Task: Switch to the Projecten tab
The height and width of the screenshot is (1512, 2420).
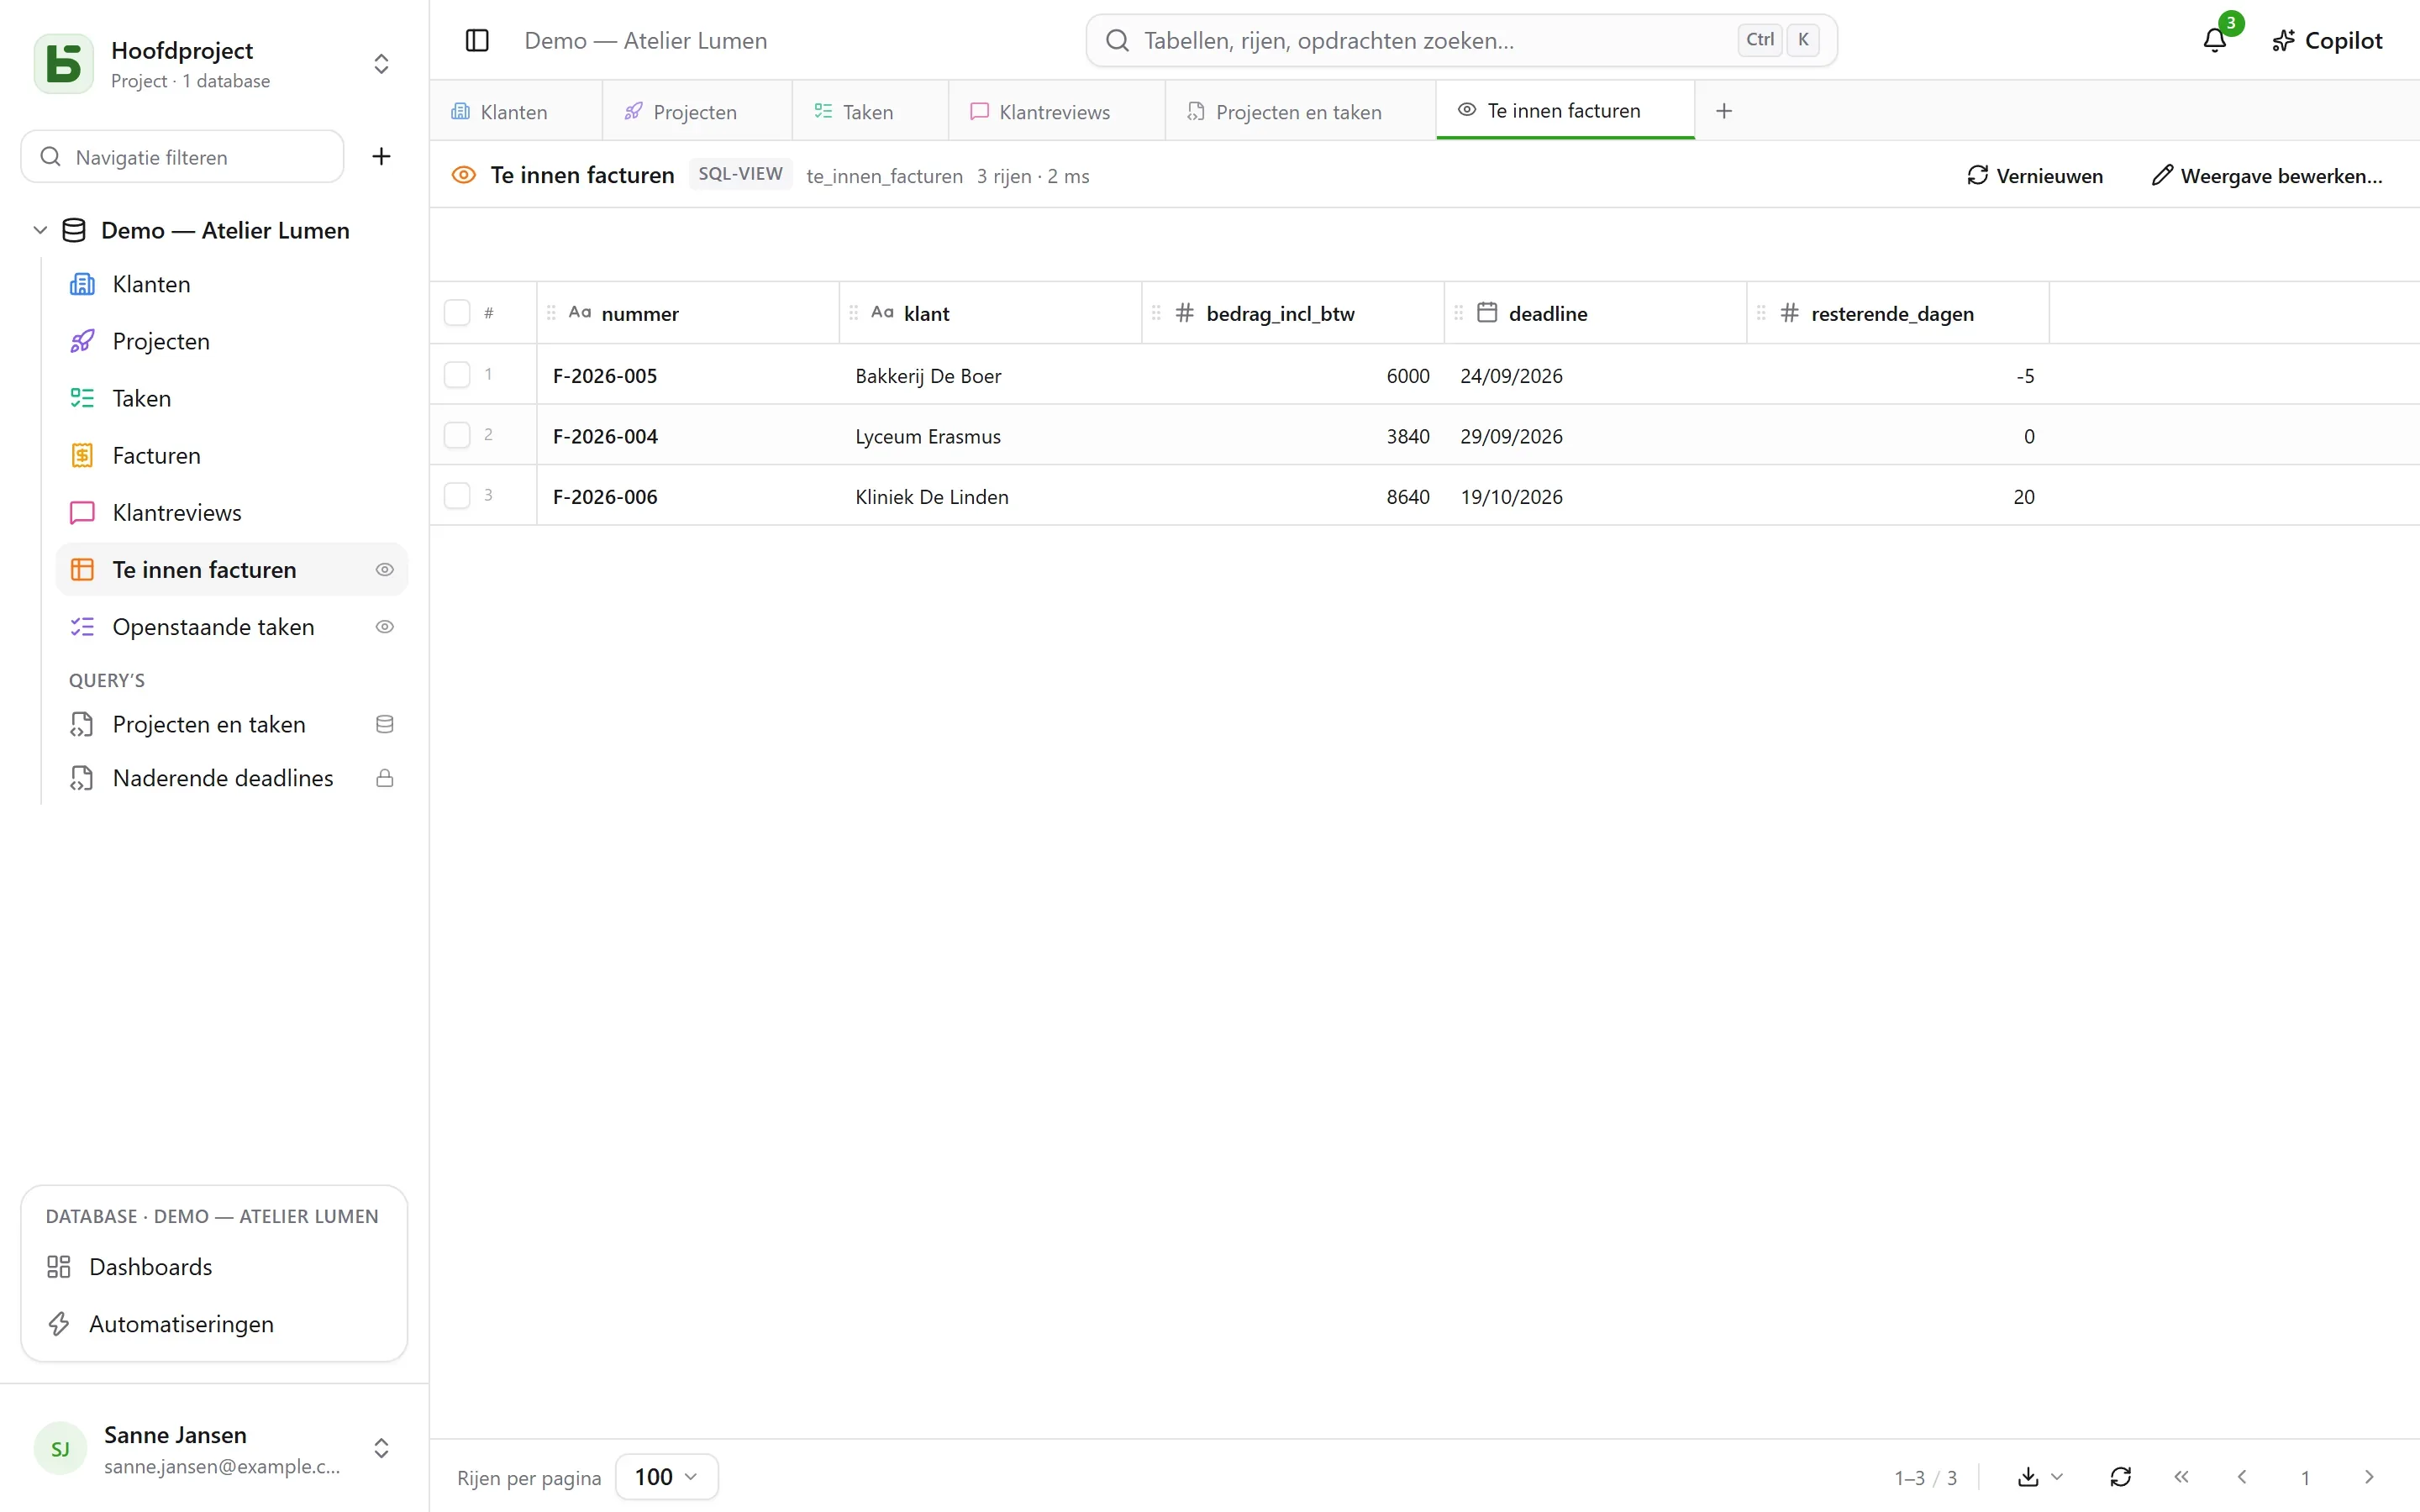Action: click(697, 111)
